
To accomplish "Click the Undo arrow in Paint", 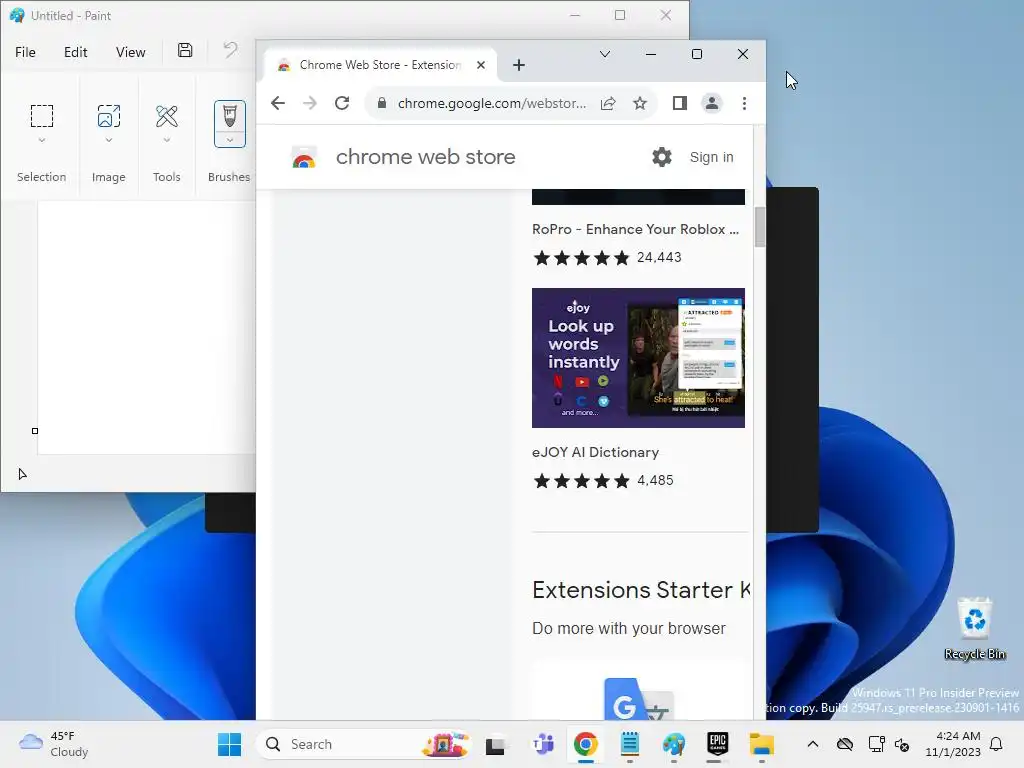I will [230, 50].
